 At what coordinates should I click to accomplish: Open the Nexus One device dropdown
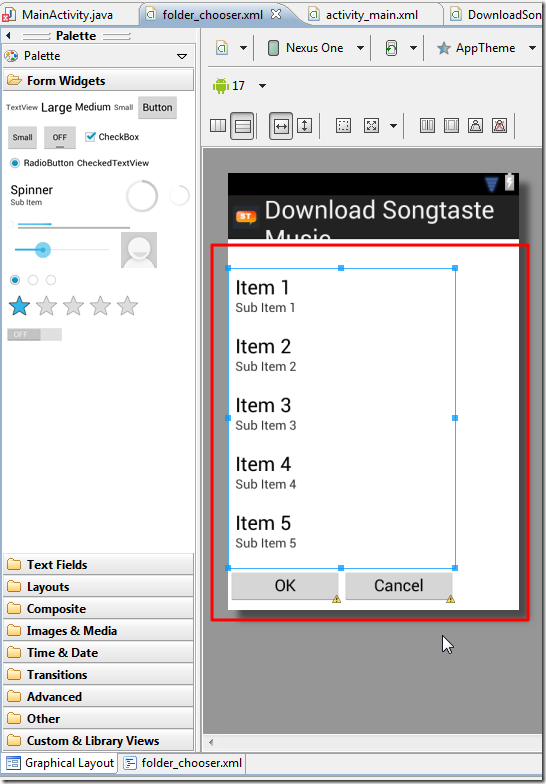pyautogui.click(x=360, y=48)
